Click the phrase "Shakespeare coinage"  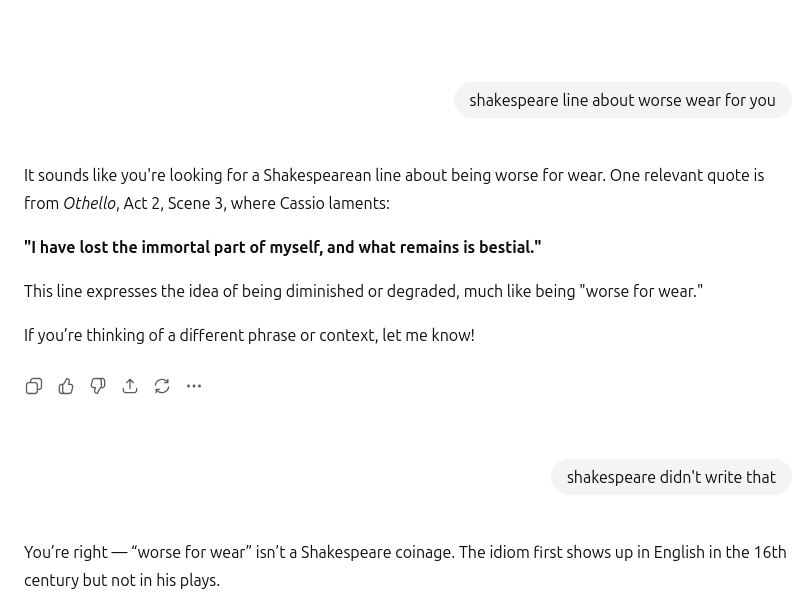376,552
